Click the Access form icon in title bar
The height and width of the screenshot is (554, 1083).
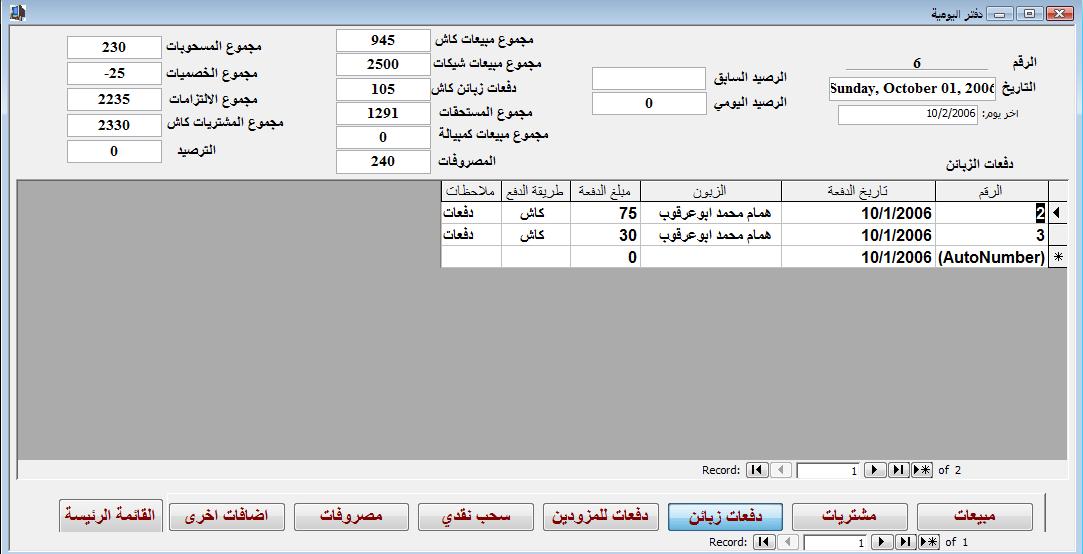(19, 12)
